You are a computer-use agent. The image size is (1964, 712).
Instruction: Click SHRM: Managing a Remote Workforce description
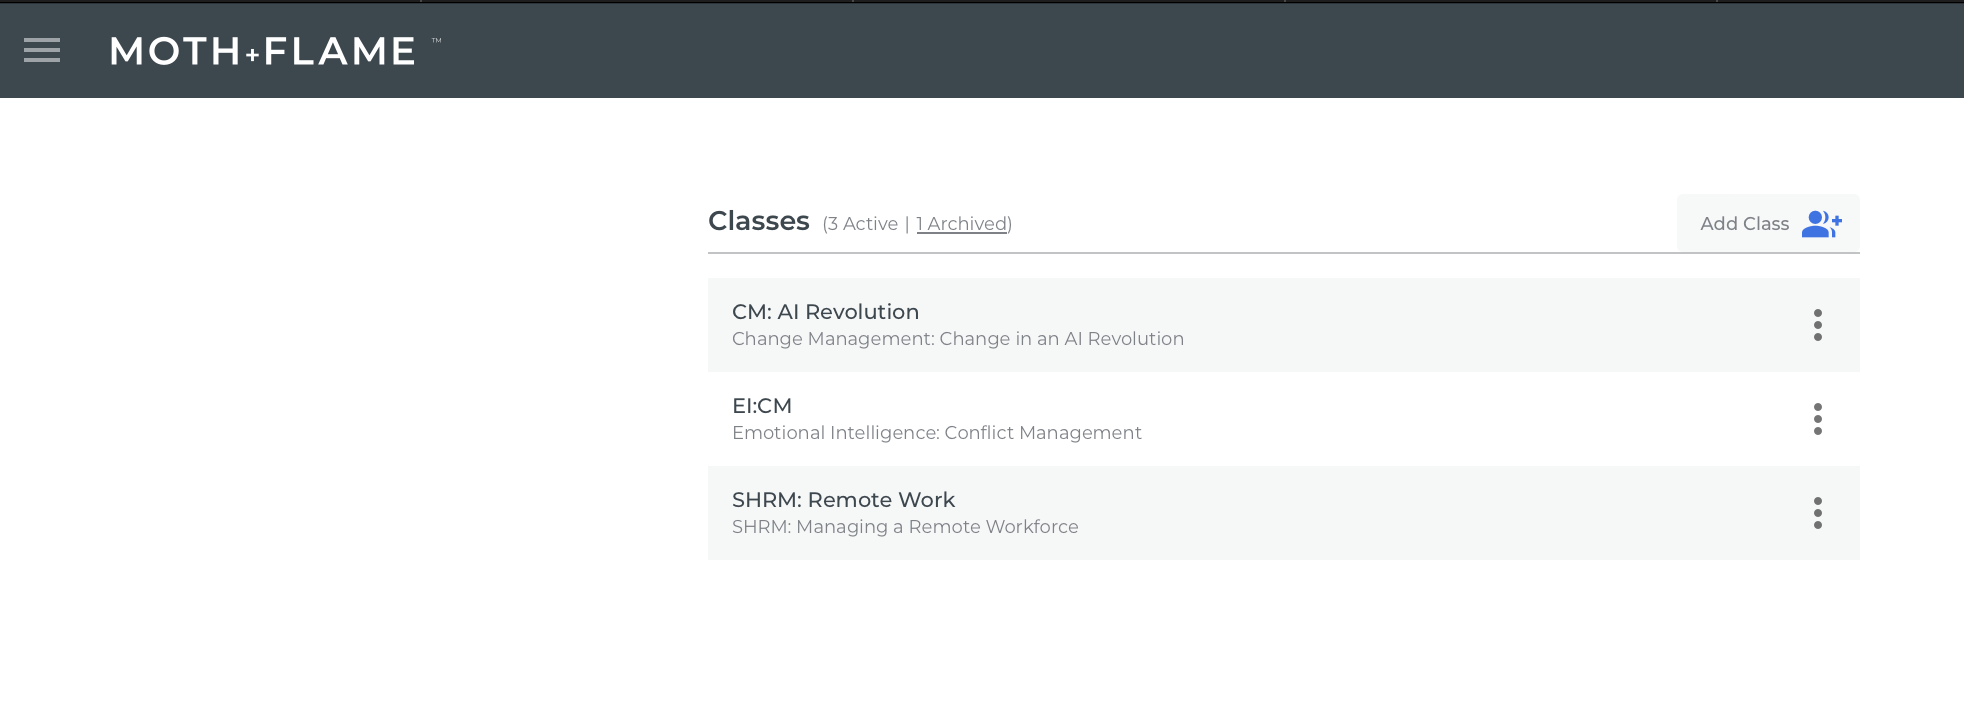point(905,527)
